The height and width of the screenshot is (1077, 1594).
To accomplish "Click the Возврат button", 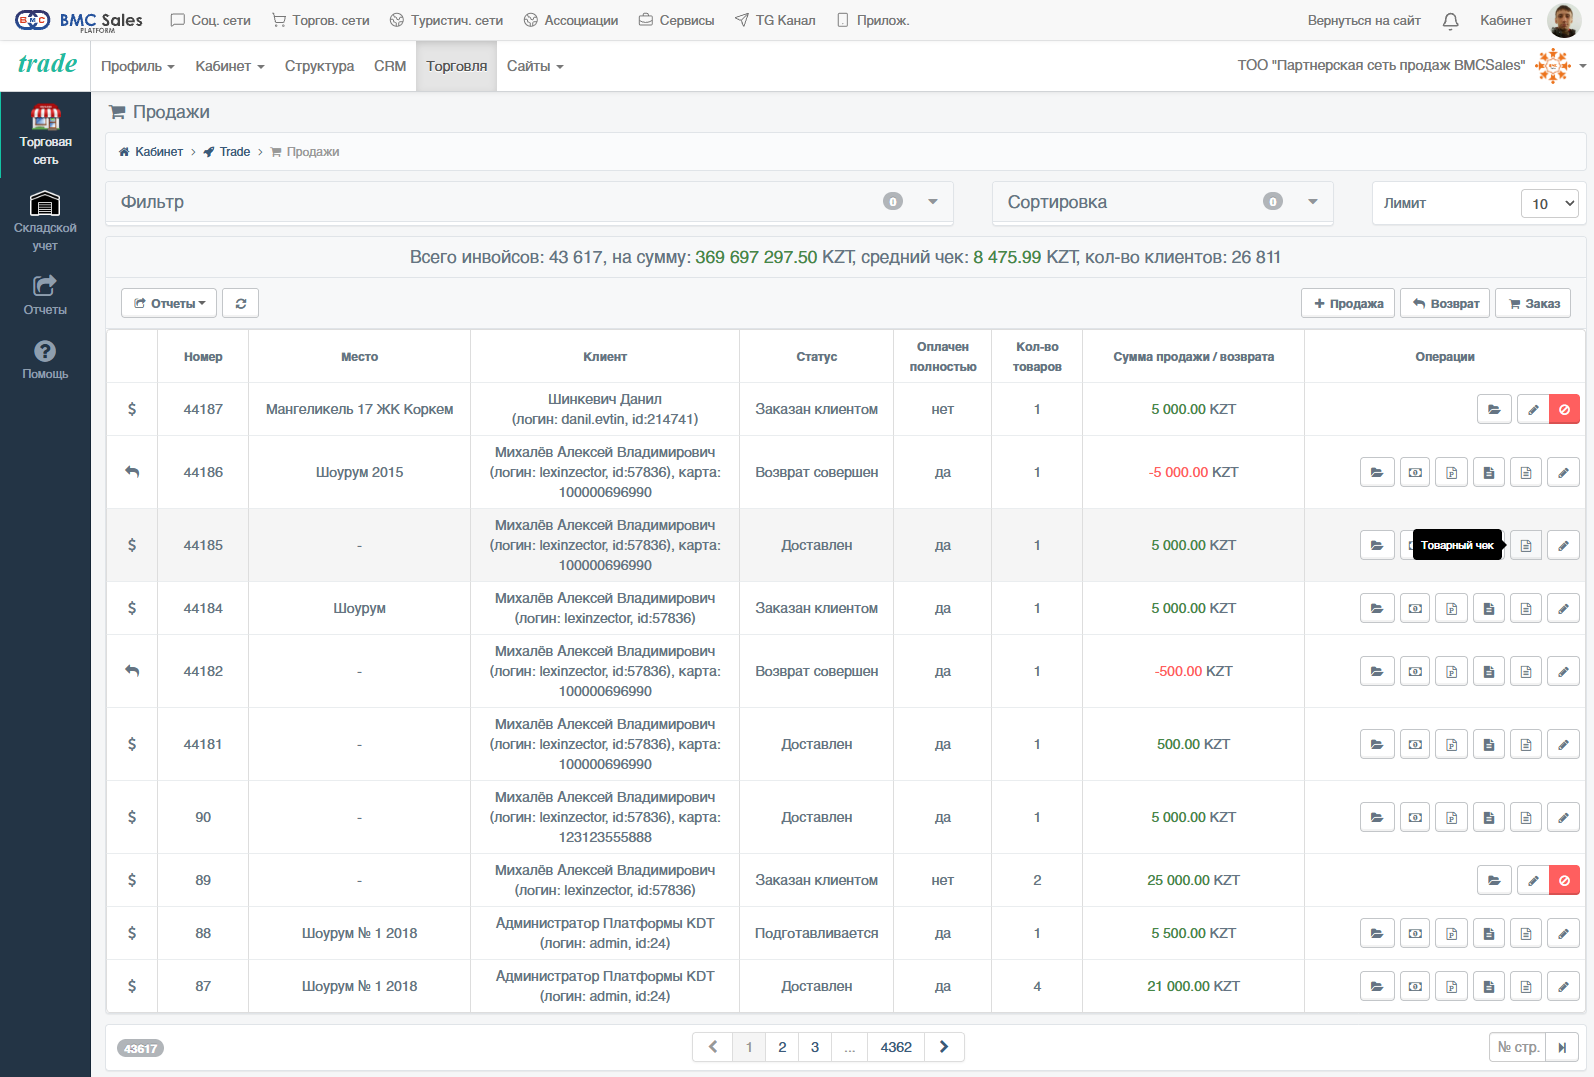I will coord(1445,303).
